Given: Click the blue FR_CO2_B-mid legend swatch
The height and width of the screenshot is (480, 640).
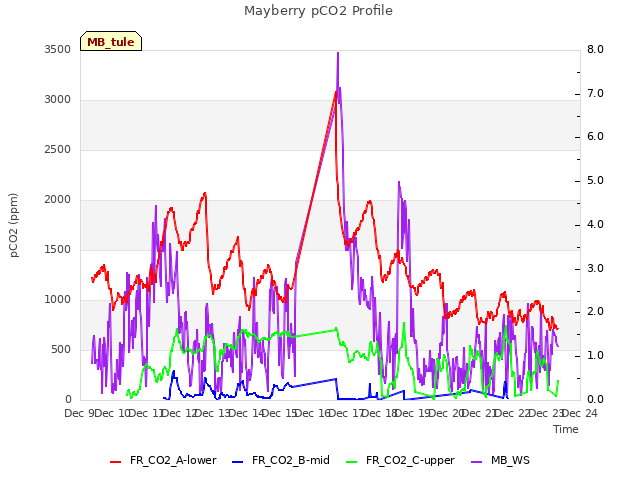Looking at the screenshot, I should point(238,462).
